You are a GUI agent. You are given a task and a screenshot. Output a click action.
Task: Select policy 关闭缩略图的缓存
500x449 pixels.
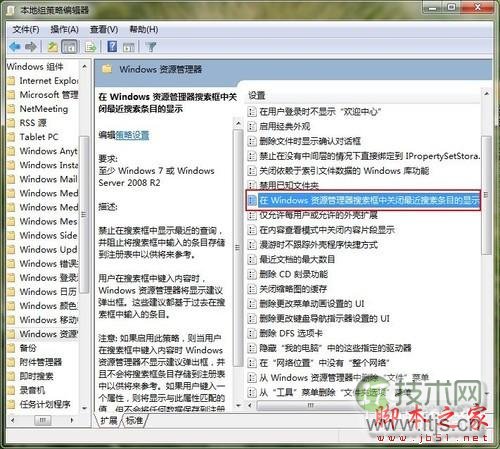click(288, 289)
